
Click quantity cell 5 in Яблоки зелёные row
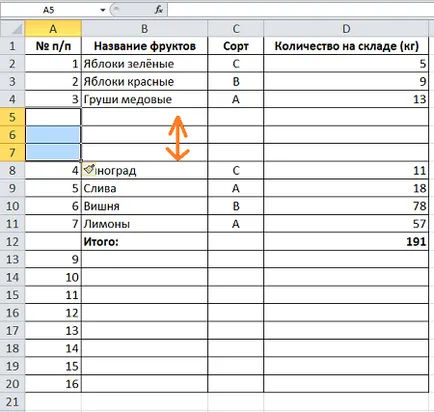[x=346, y=64]
